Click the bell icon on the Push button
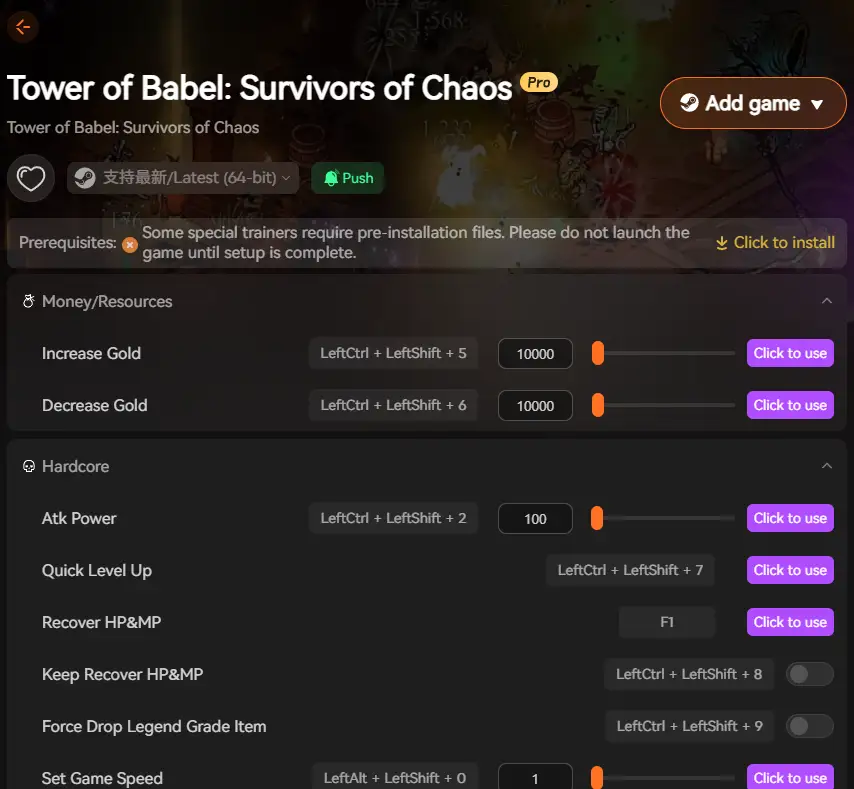This screenshot has width=854, height=789. pos(331,177)
